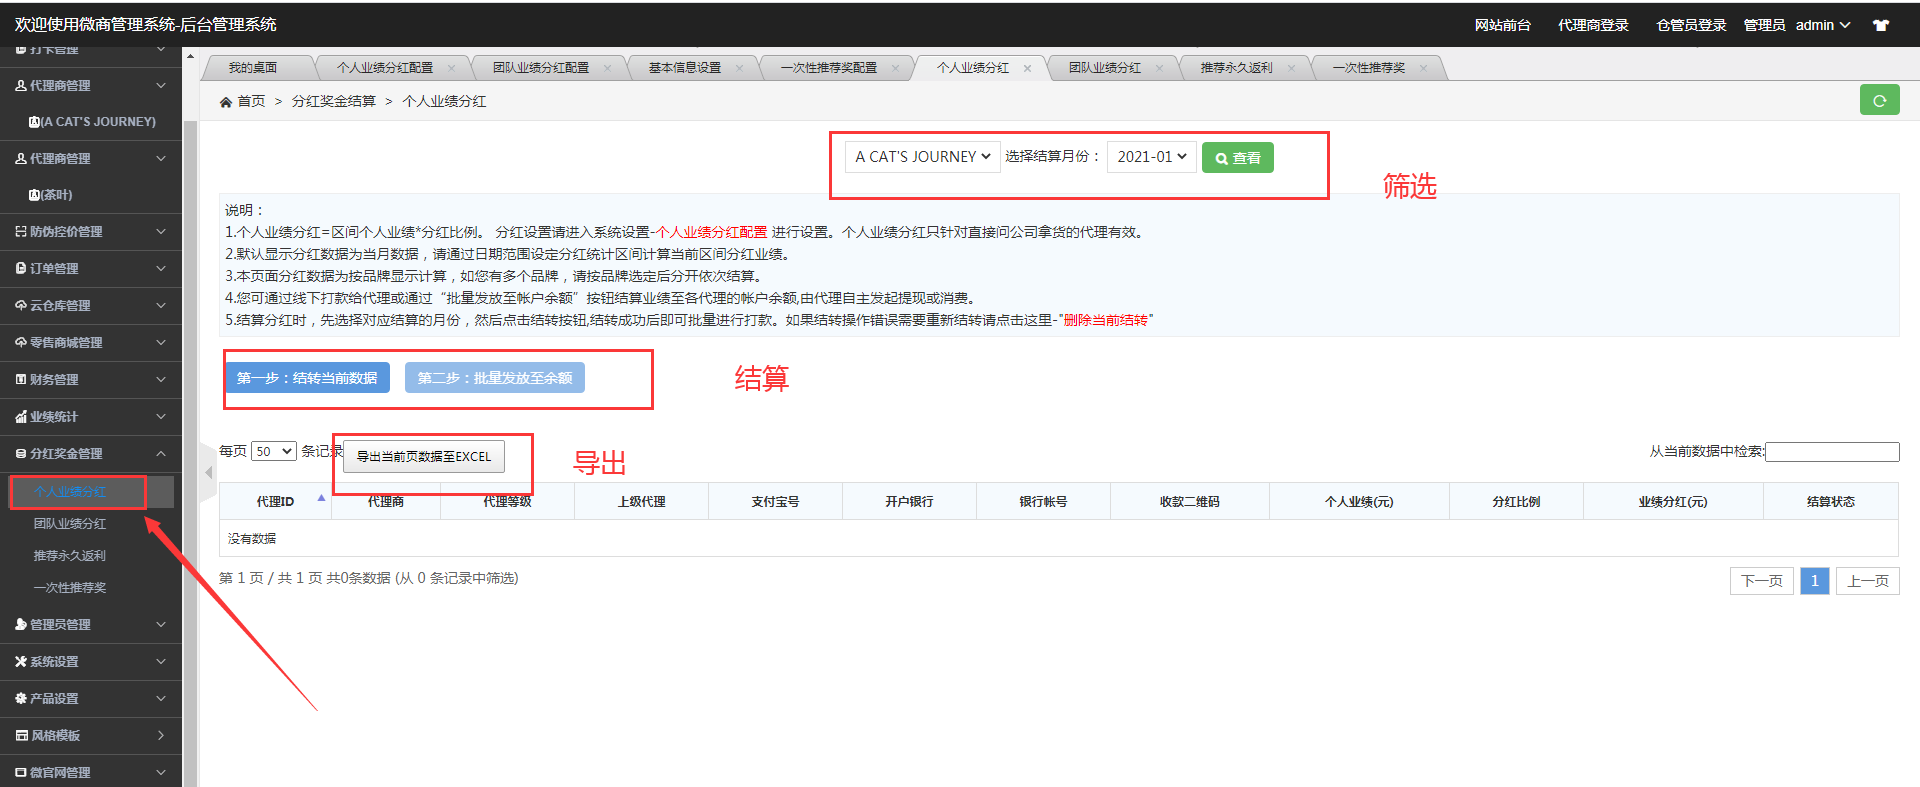This screenshot has width=1920, height=787.
Task: Close the 基本信息设置 tab
Action: point(739,68)
